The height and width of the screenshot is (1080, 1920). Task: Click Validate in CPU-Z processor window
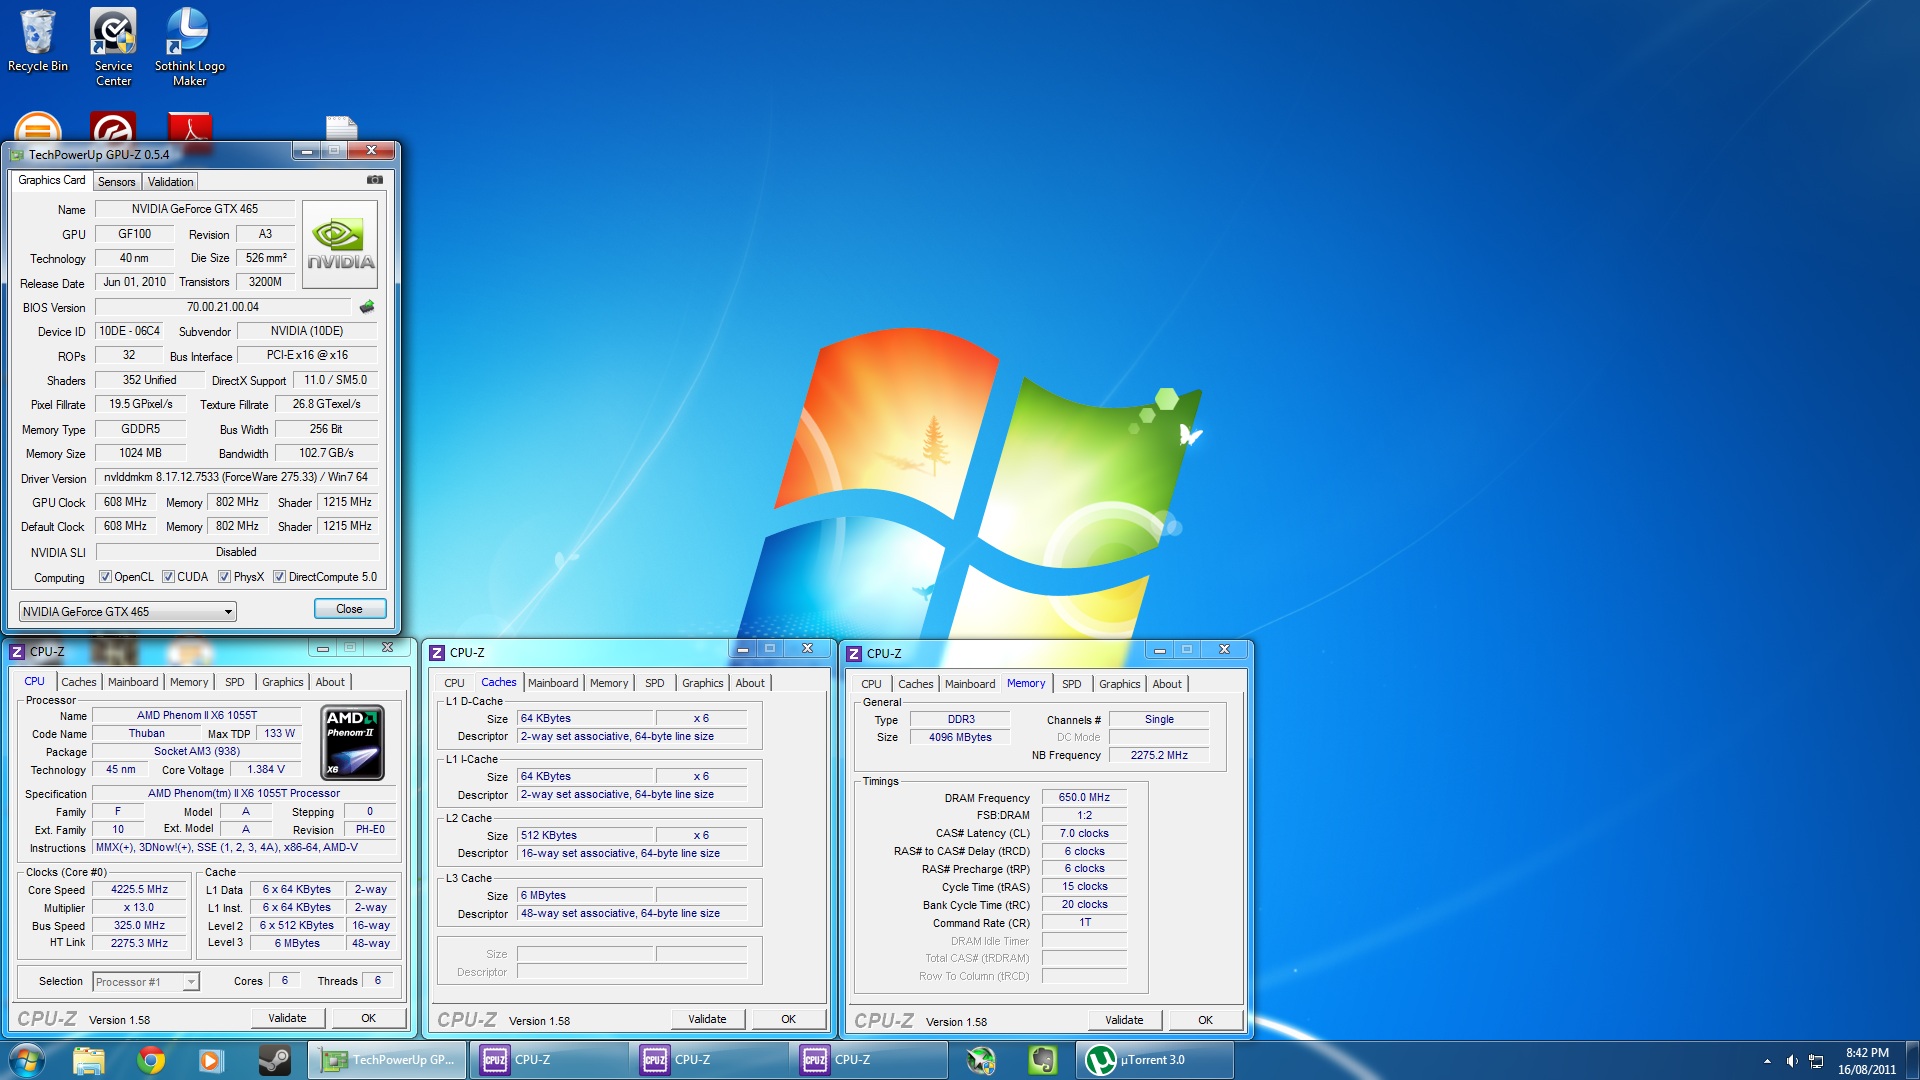click(287, 1018)
